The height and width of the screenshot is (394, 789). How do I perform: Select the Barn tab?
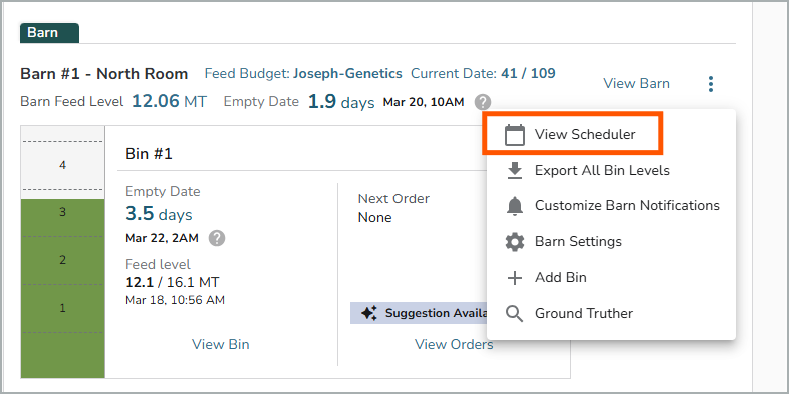coord(49,33)
